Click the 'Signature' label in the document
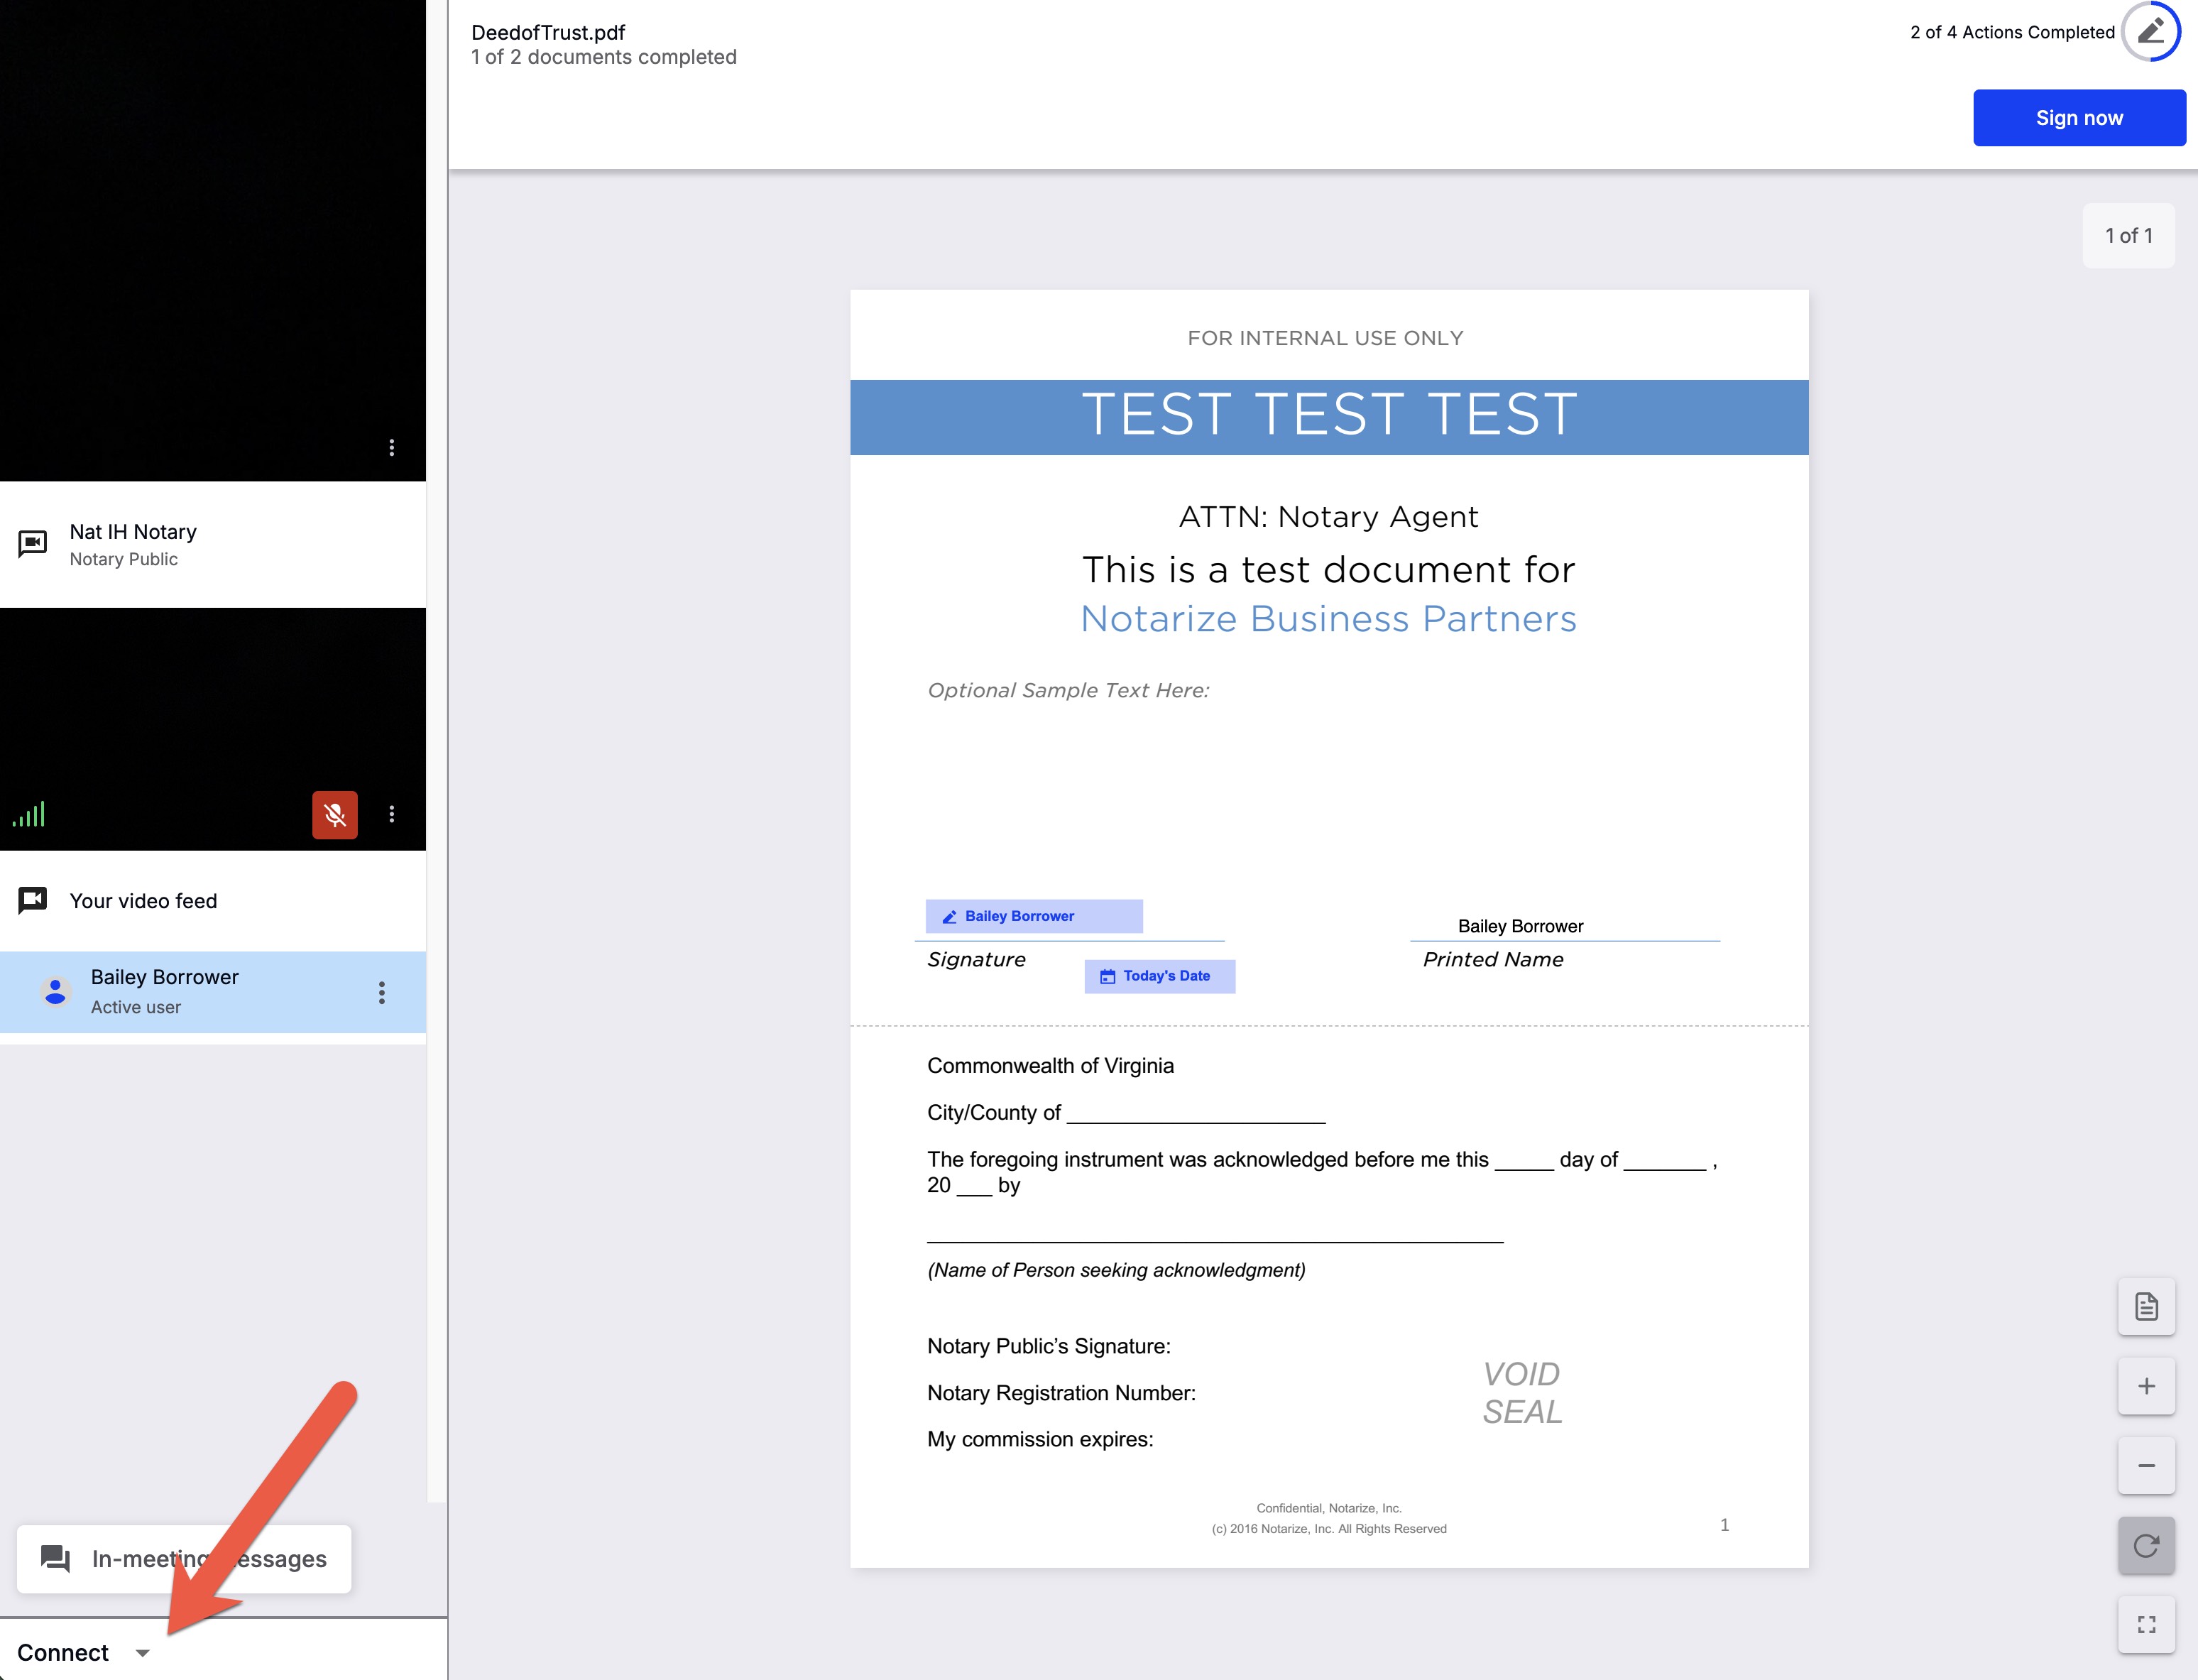This screenshot has width=2198, height=1680. (x=976, y=960)
